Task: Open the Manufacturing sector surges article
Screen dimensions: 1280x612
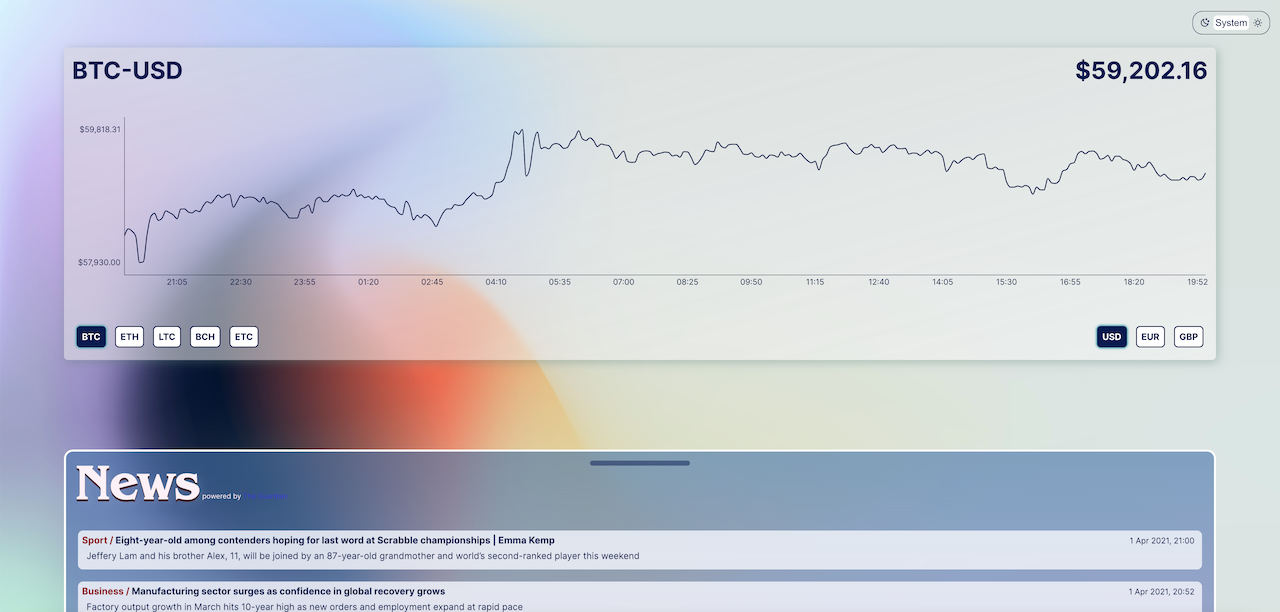Action: [x=640, y=597]
